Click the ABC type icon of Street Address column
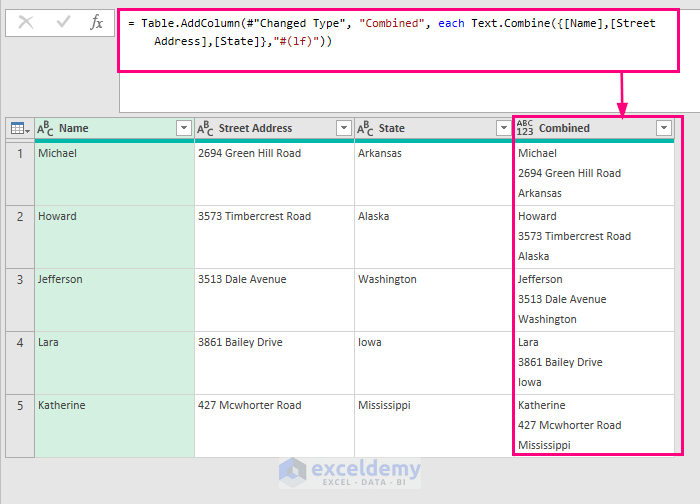This screenshot has height=504, width=700. point(205,129)
